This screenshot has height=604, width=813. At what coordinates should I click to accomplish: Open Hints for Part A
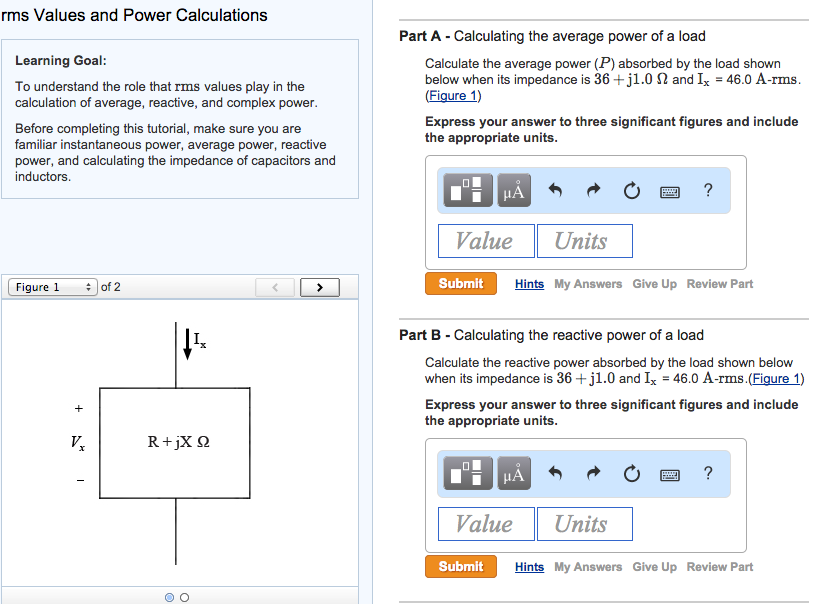[x=529, y=283]
